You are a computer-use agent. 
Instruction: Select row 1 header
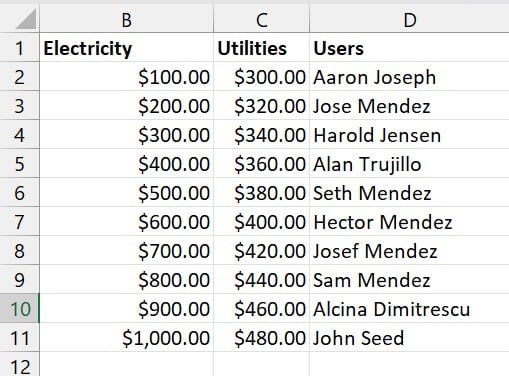[19, 47]
